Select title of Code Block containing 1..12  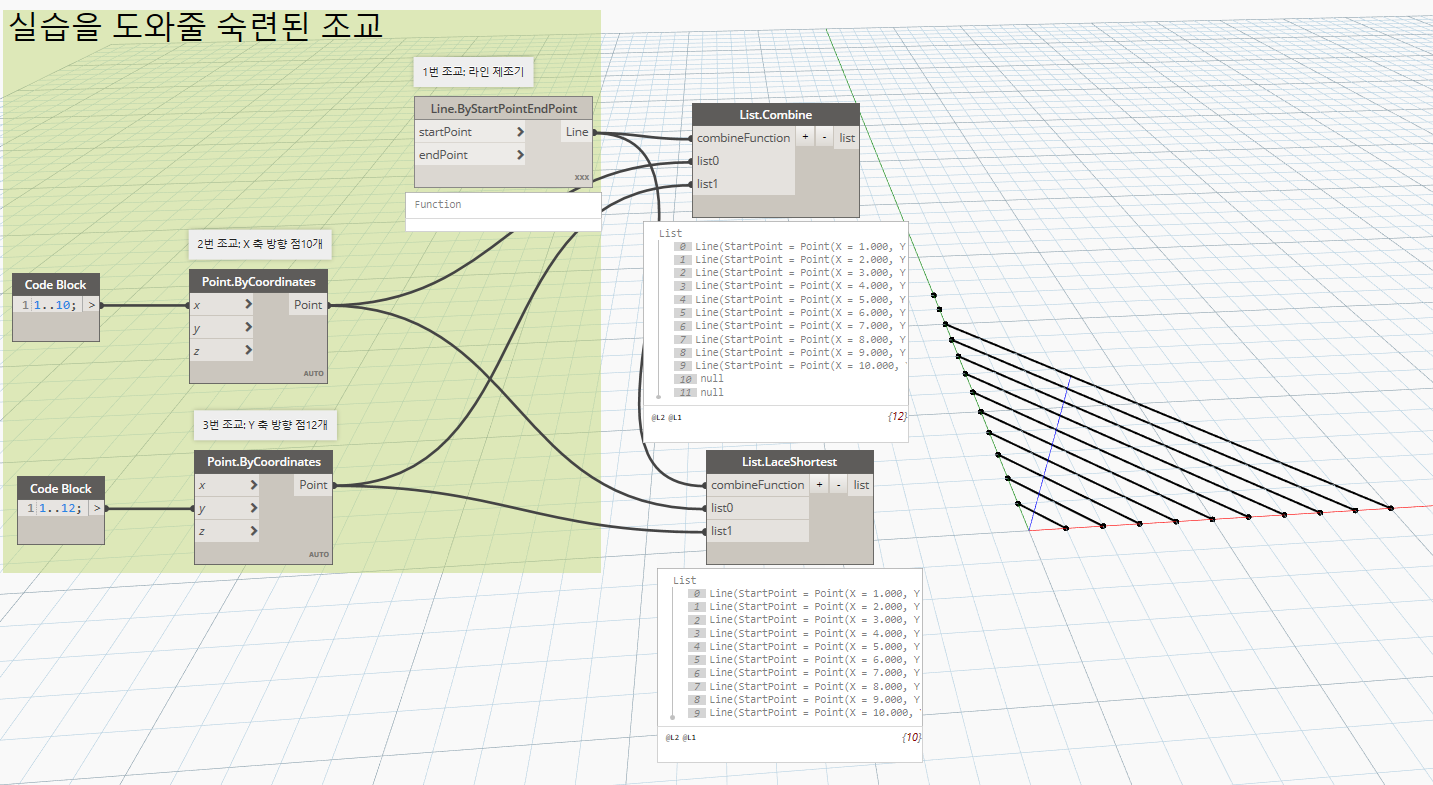point(61,488)
